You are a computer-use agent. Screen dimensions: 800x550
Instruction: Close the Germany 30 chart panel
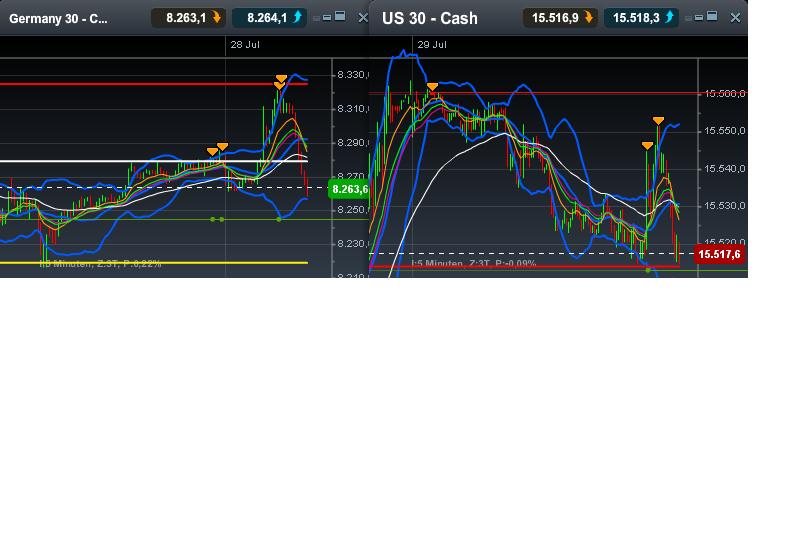coord(363,18)
